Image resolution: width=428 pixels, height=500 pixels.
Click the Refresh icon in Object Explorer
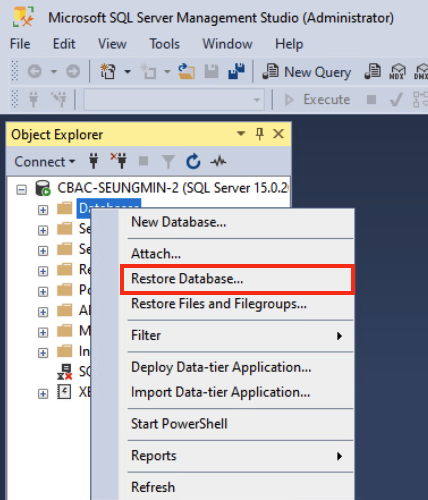click(193, 162)
